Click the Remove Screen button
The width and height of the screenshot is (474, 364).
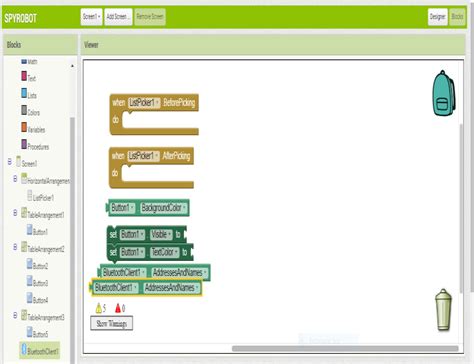pos(150,17)
